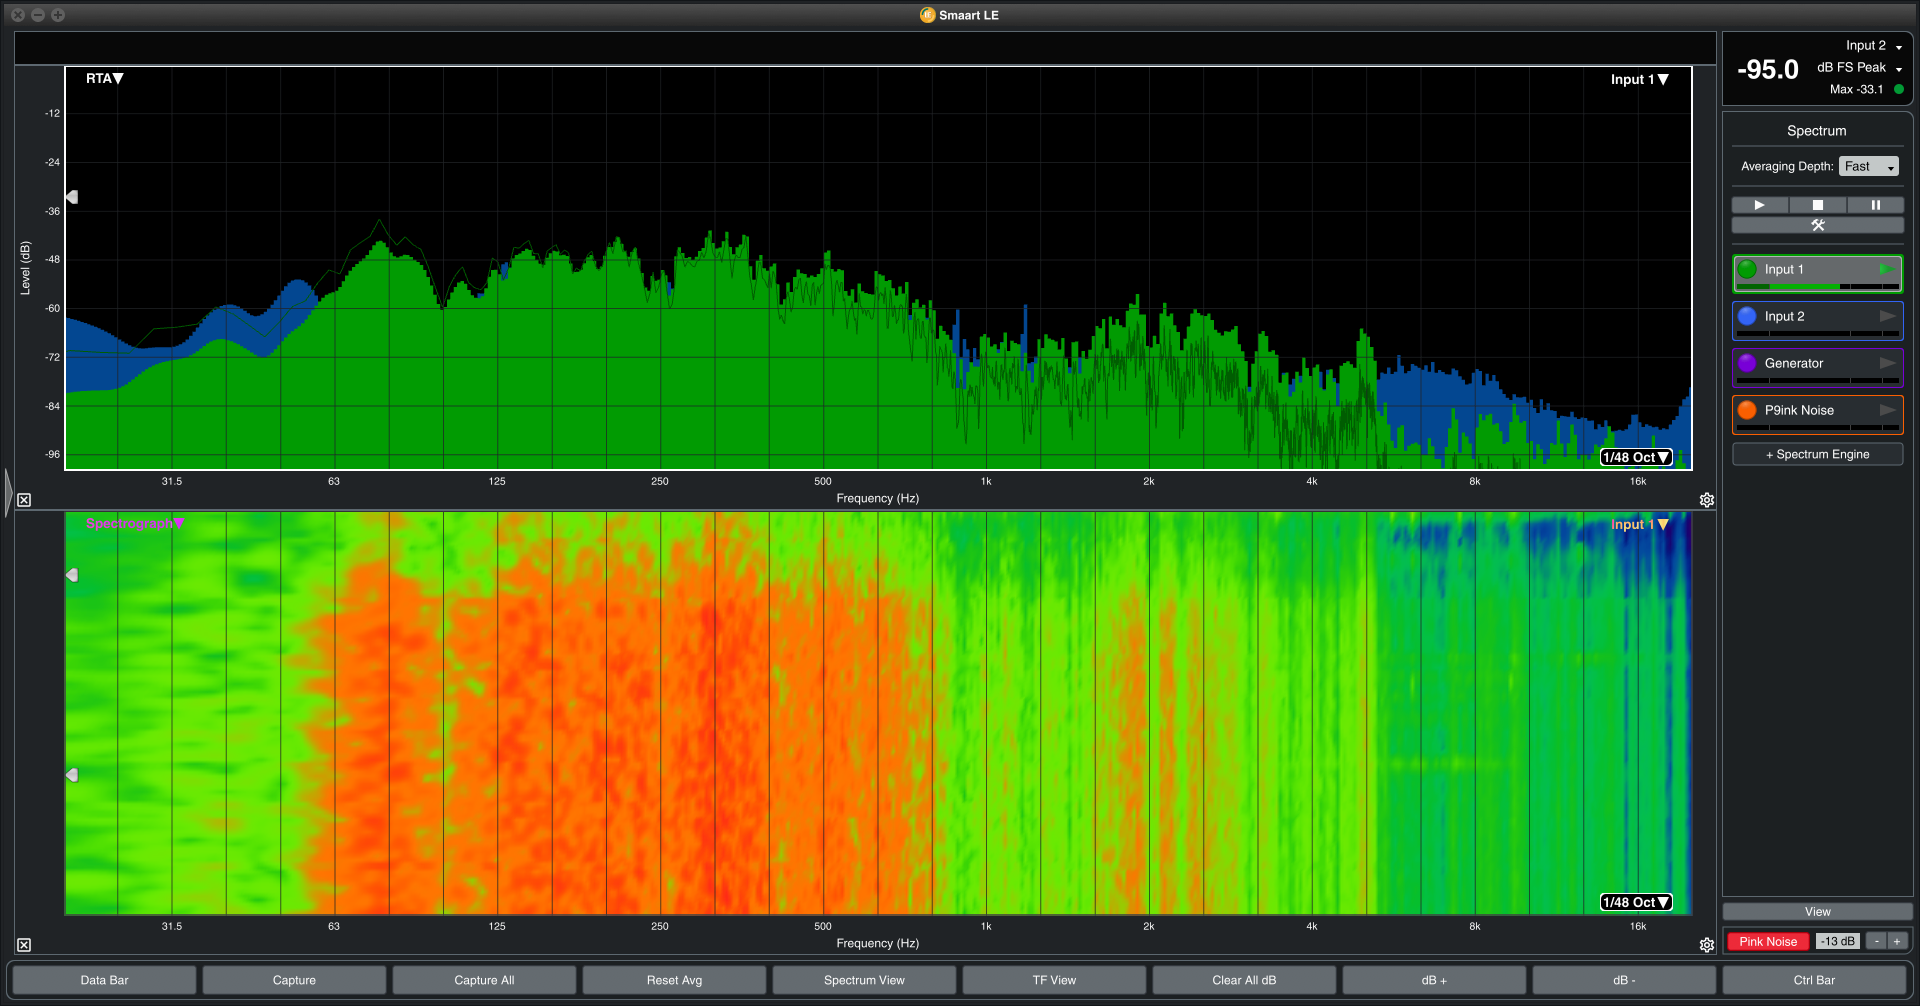
Task: Open Averaging Depth Fast dropdown
Action: [x=1868, y=166]
